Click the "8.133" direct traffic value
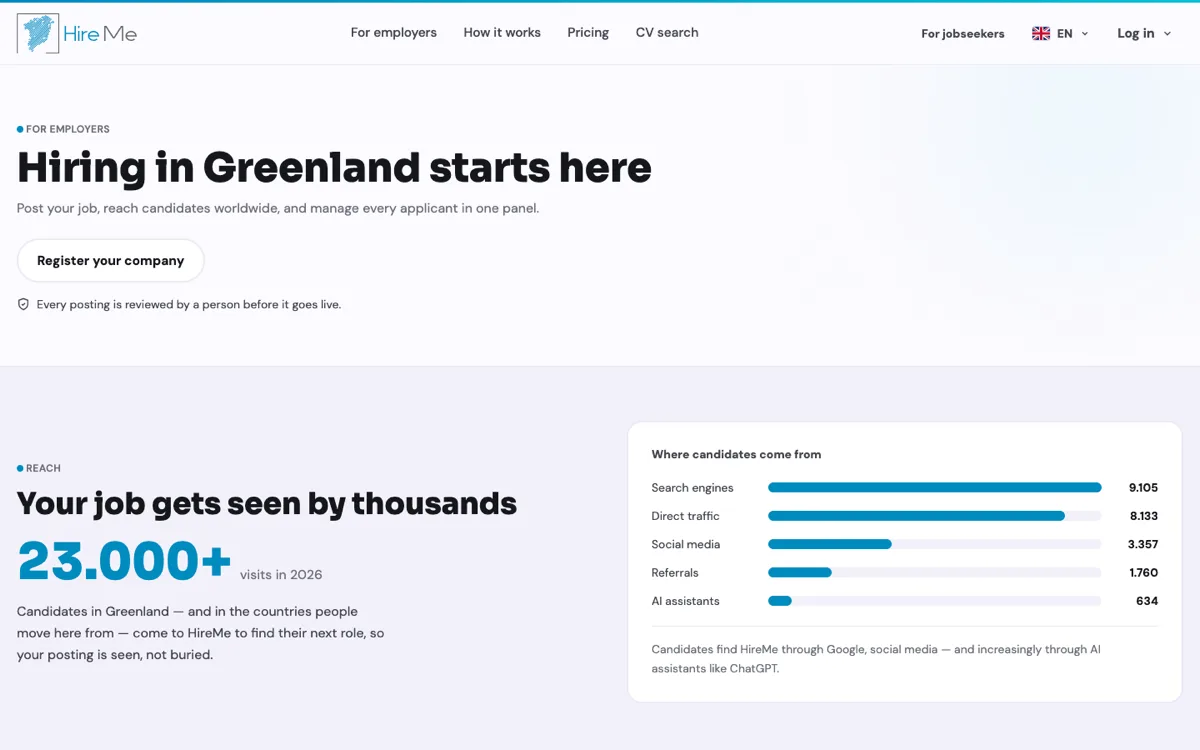This screenshot has height=750, width=1200. pyautogui.click(x=1144, y=516)
